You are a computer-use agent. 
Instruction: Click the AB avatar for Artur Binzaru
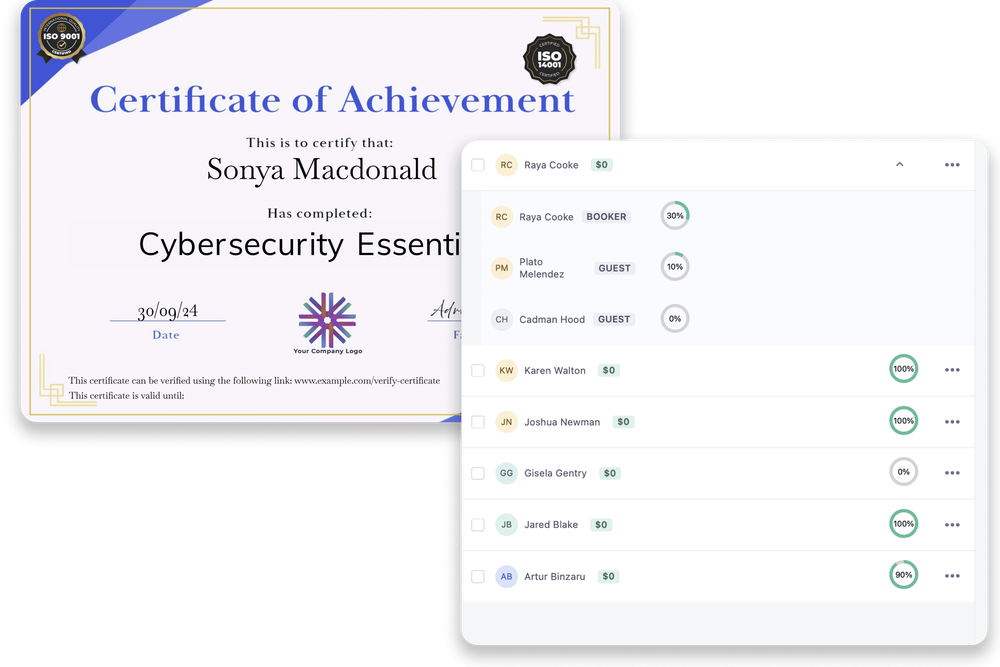[x=506, y=577]
